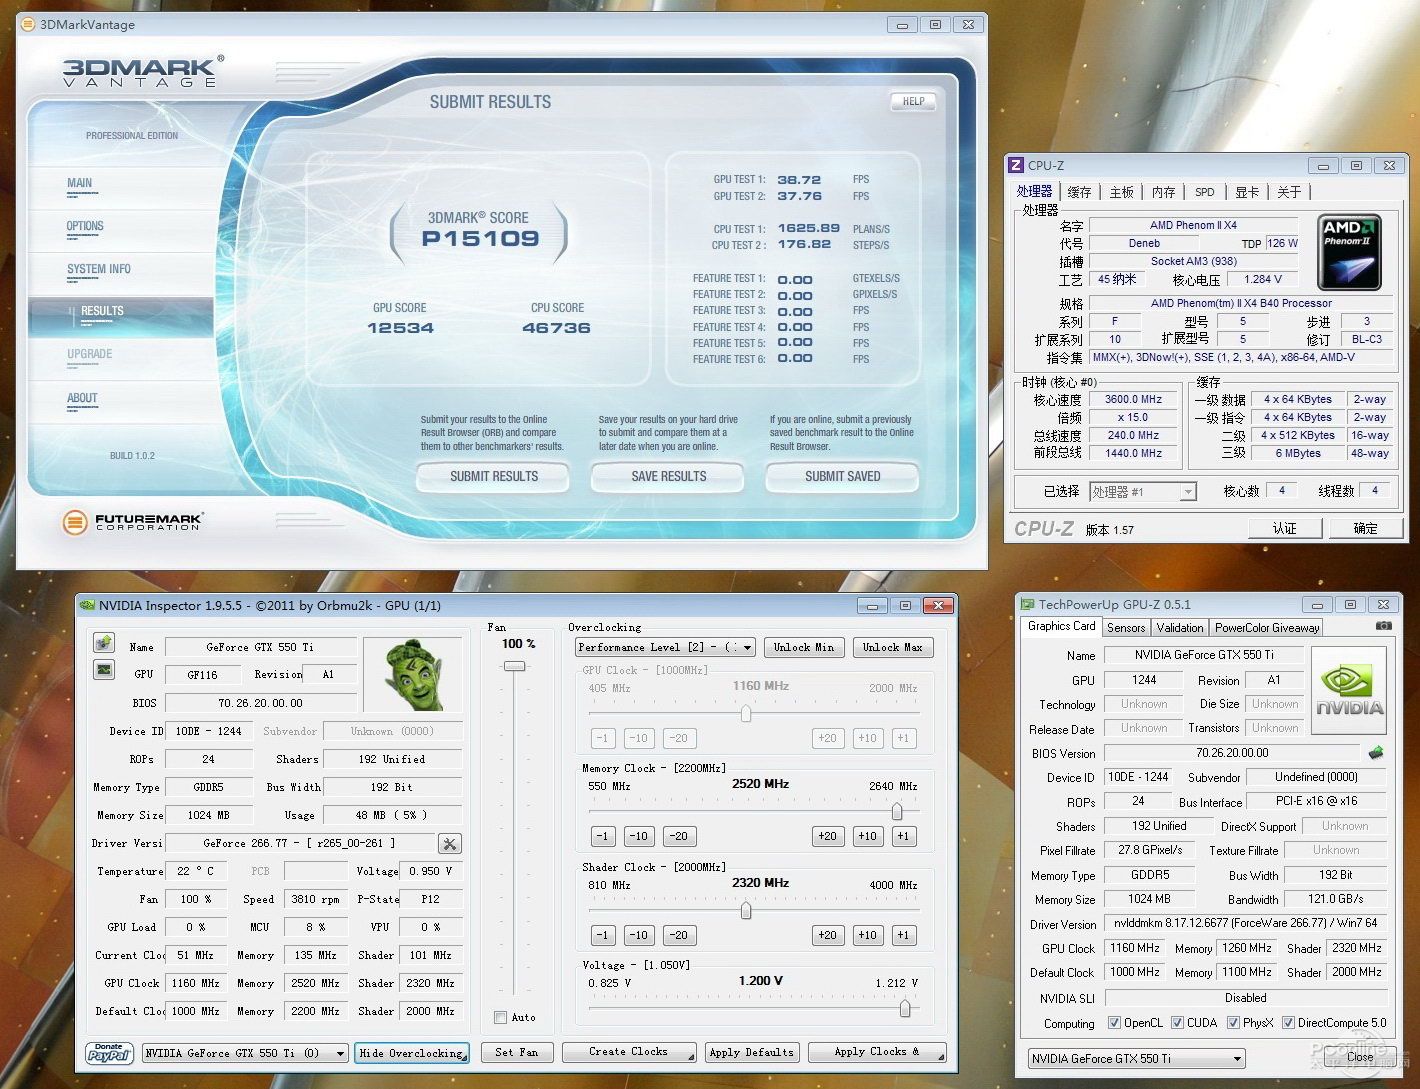
Task: Open the 3DMark OPTIONS menu item
Action: click(85, 226)
